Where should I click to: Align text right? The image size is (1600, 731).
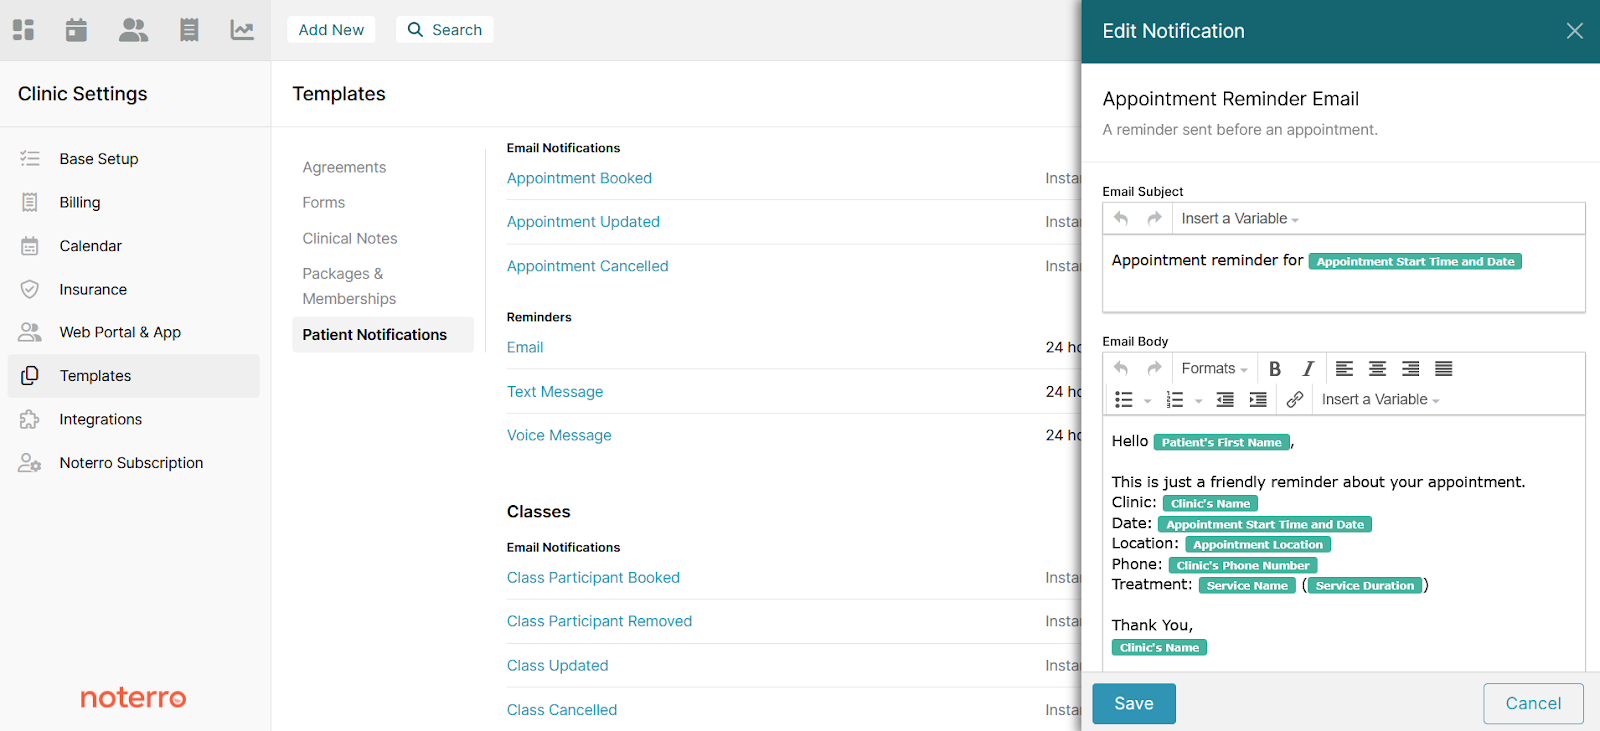(1410, 369)
